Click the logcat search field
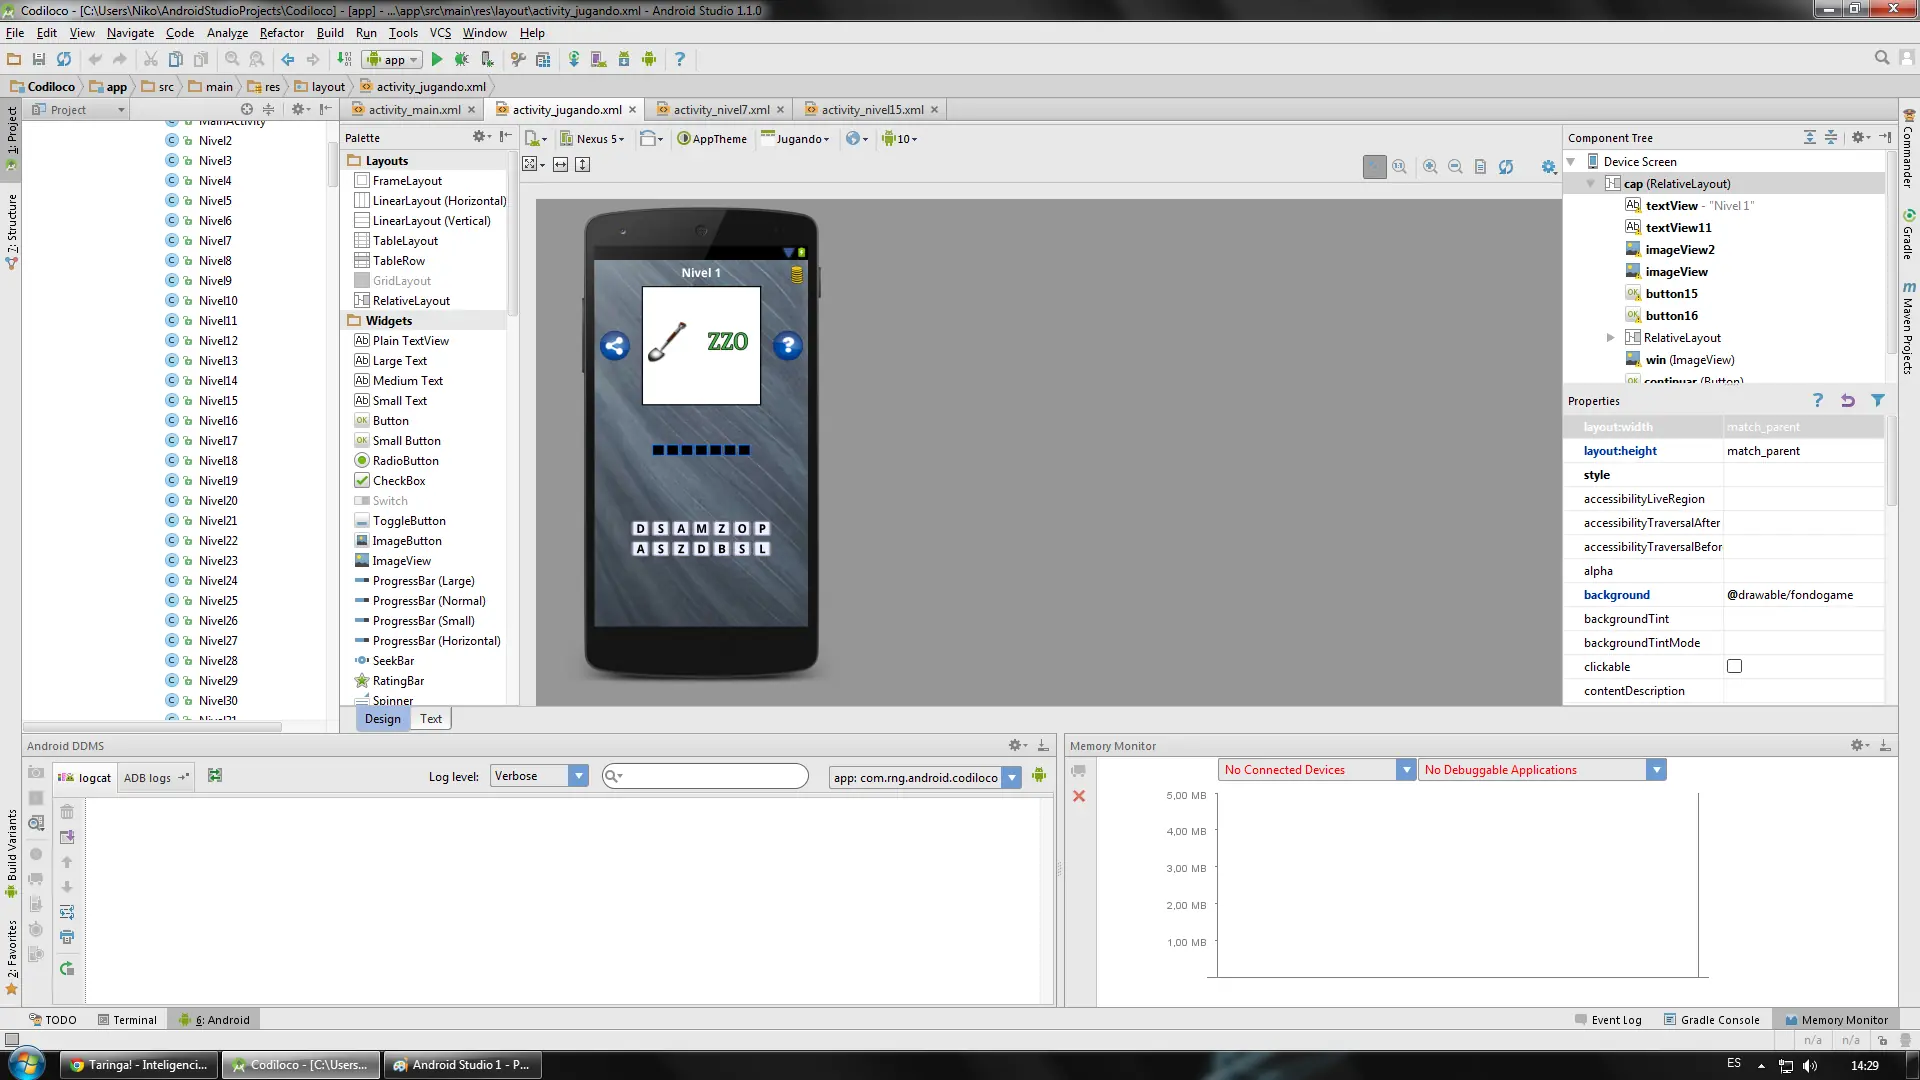The height and width of the screenshot is (1080, 1920). [712, 777]
